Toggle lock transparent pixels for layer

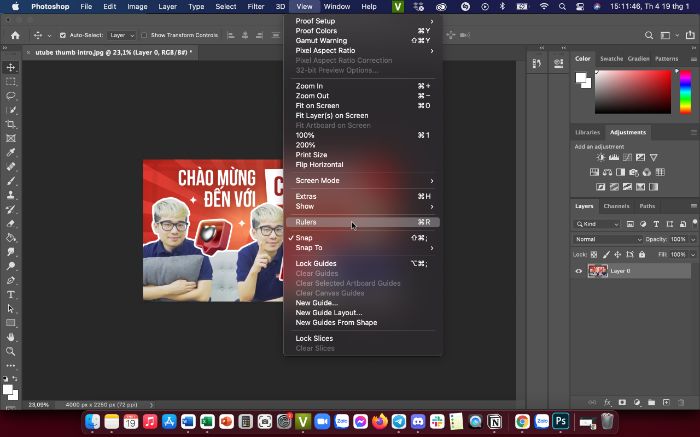594,254
